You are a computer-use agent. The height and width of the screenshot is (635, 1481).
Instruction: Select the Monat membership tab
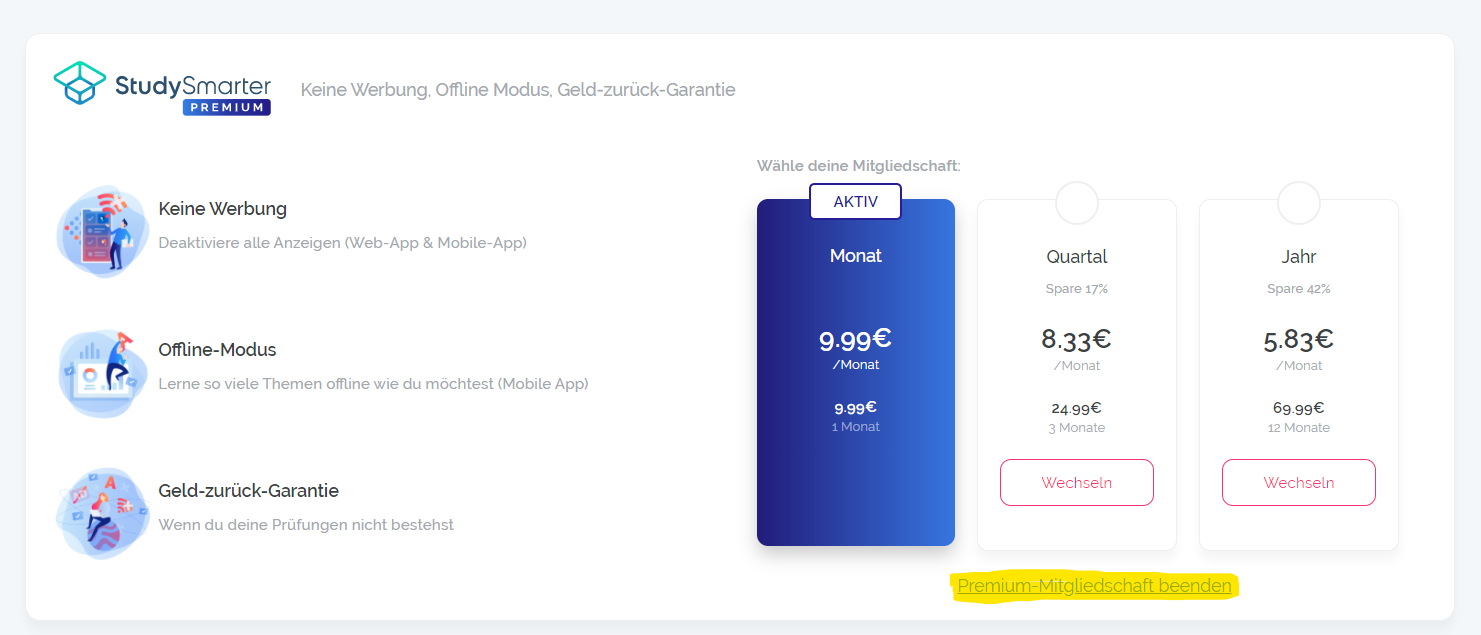[855, 255]
